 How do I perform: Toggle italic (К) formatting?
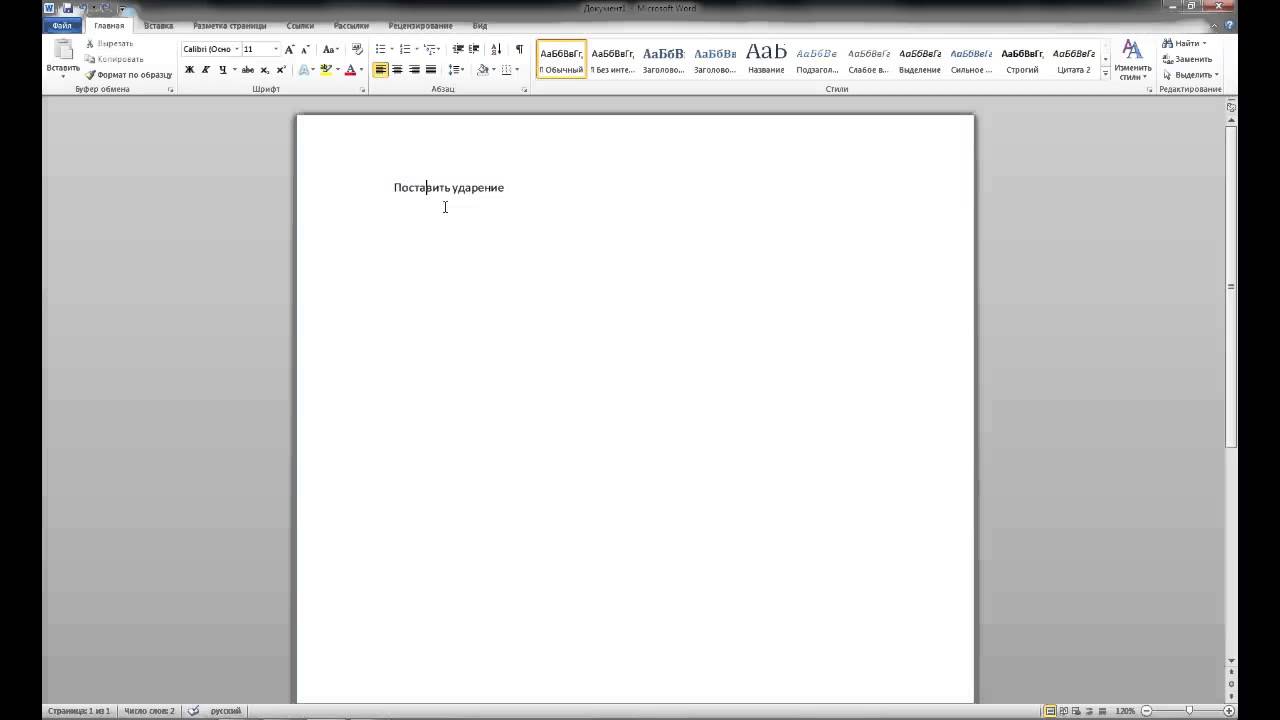tap(205, 70)
